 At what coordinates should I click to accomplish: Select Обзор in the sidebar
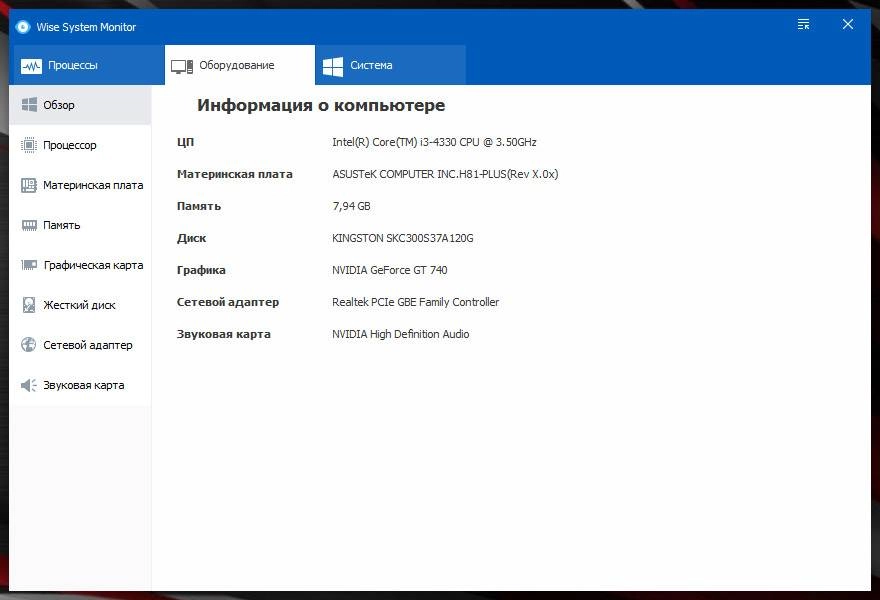click(x=80, y=105)
